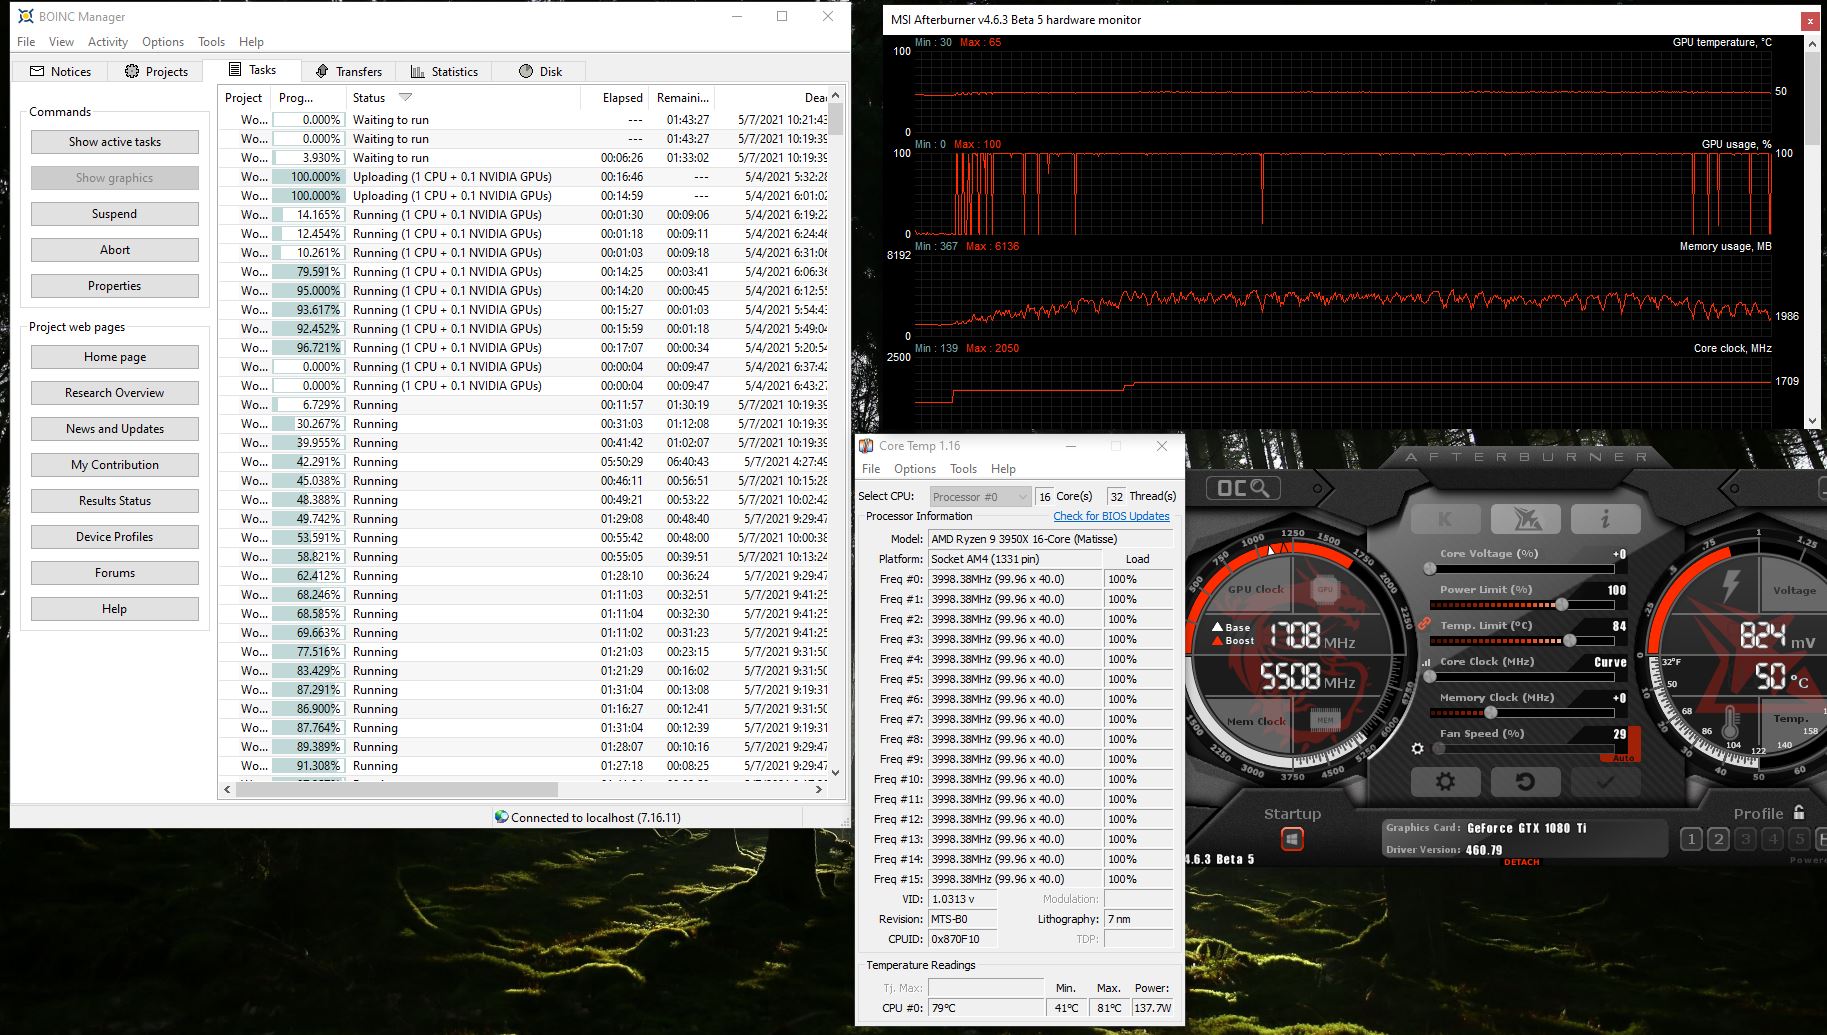Select Afterburner profile slot 3
Screen dimensions: 1827x1035
coord(1745,839)
